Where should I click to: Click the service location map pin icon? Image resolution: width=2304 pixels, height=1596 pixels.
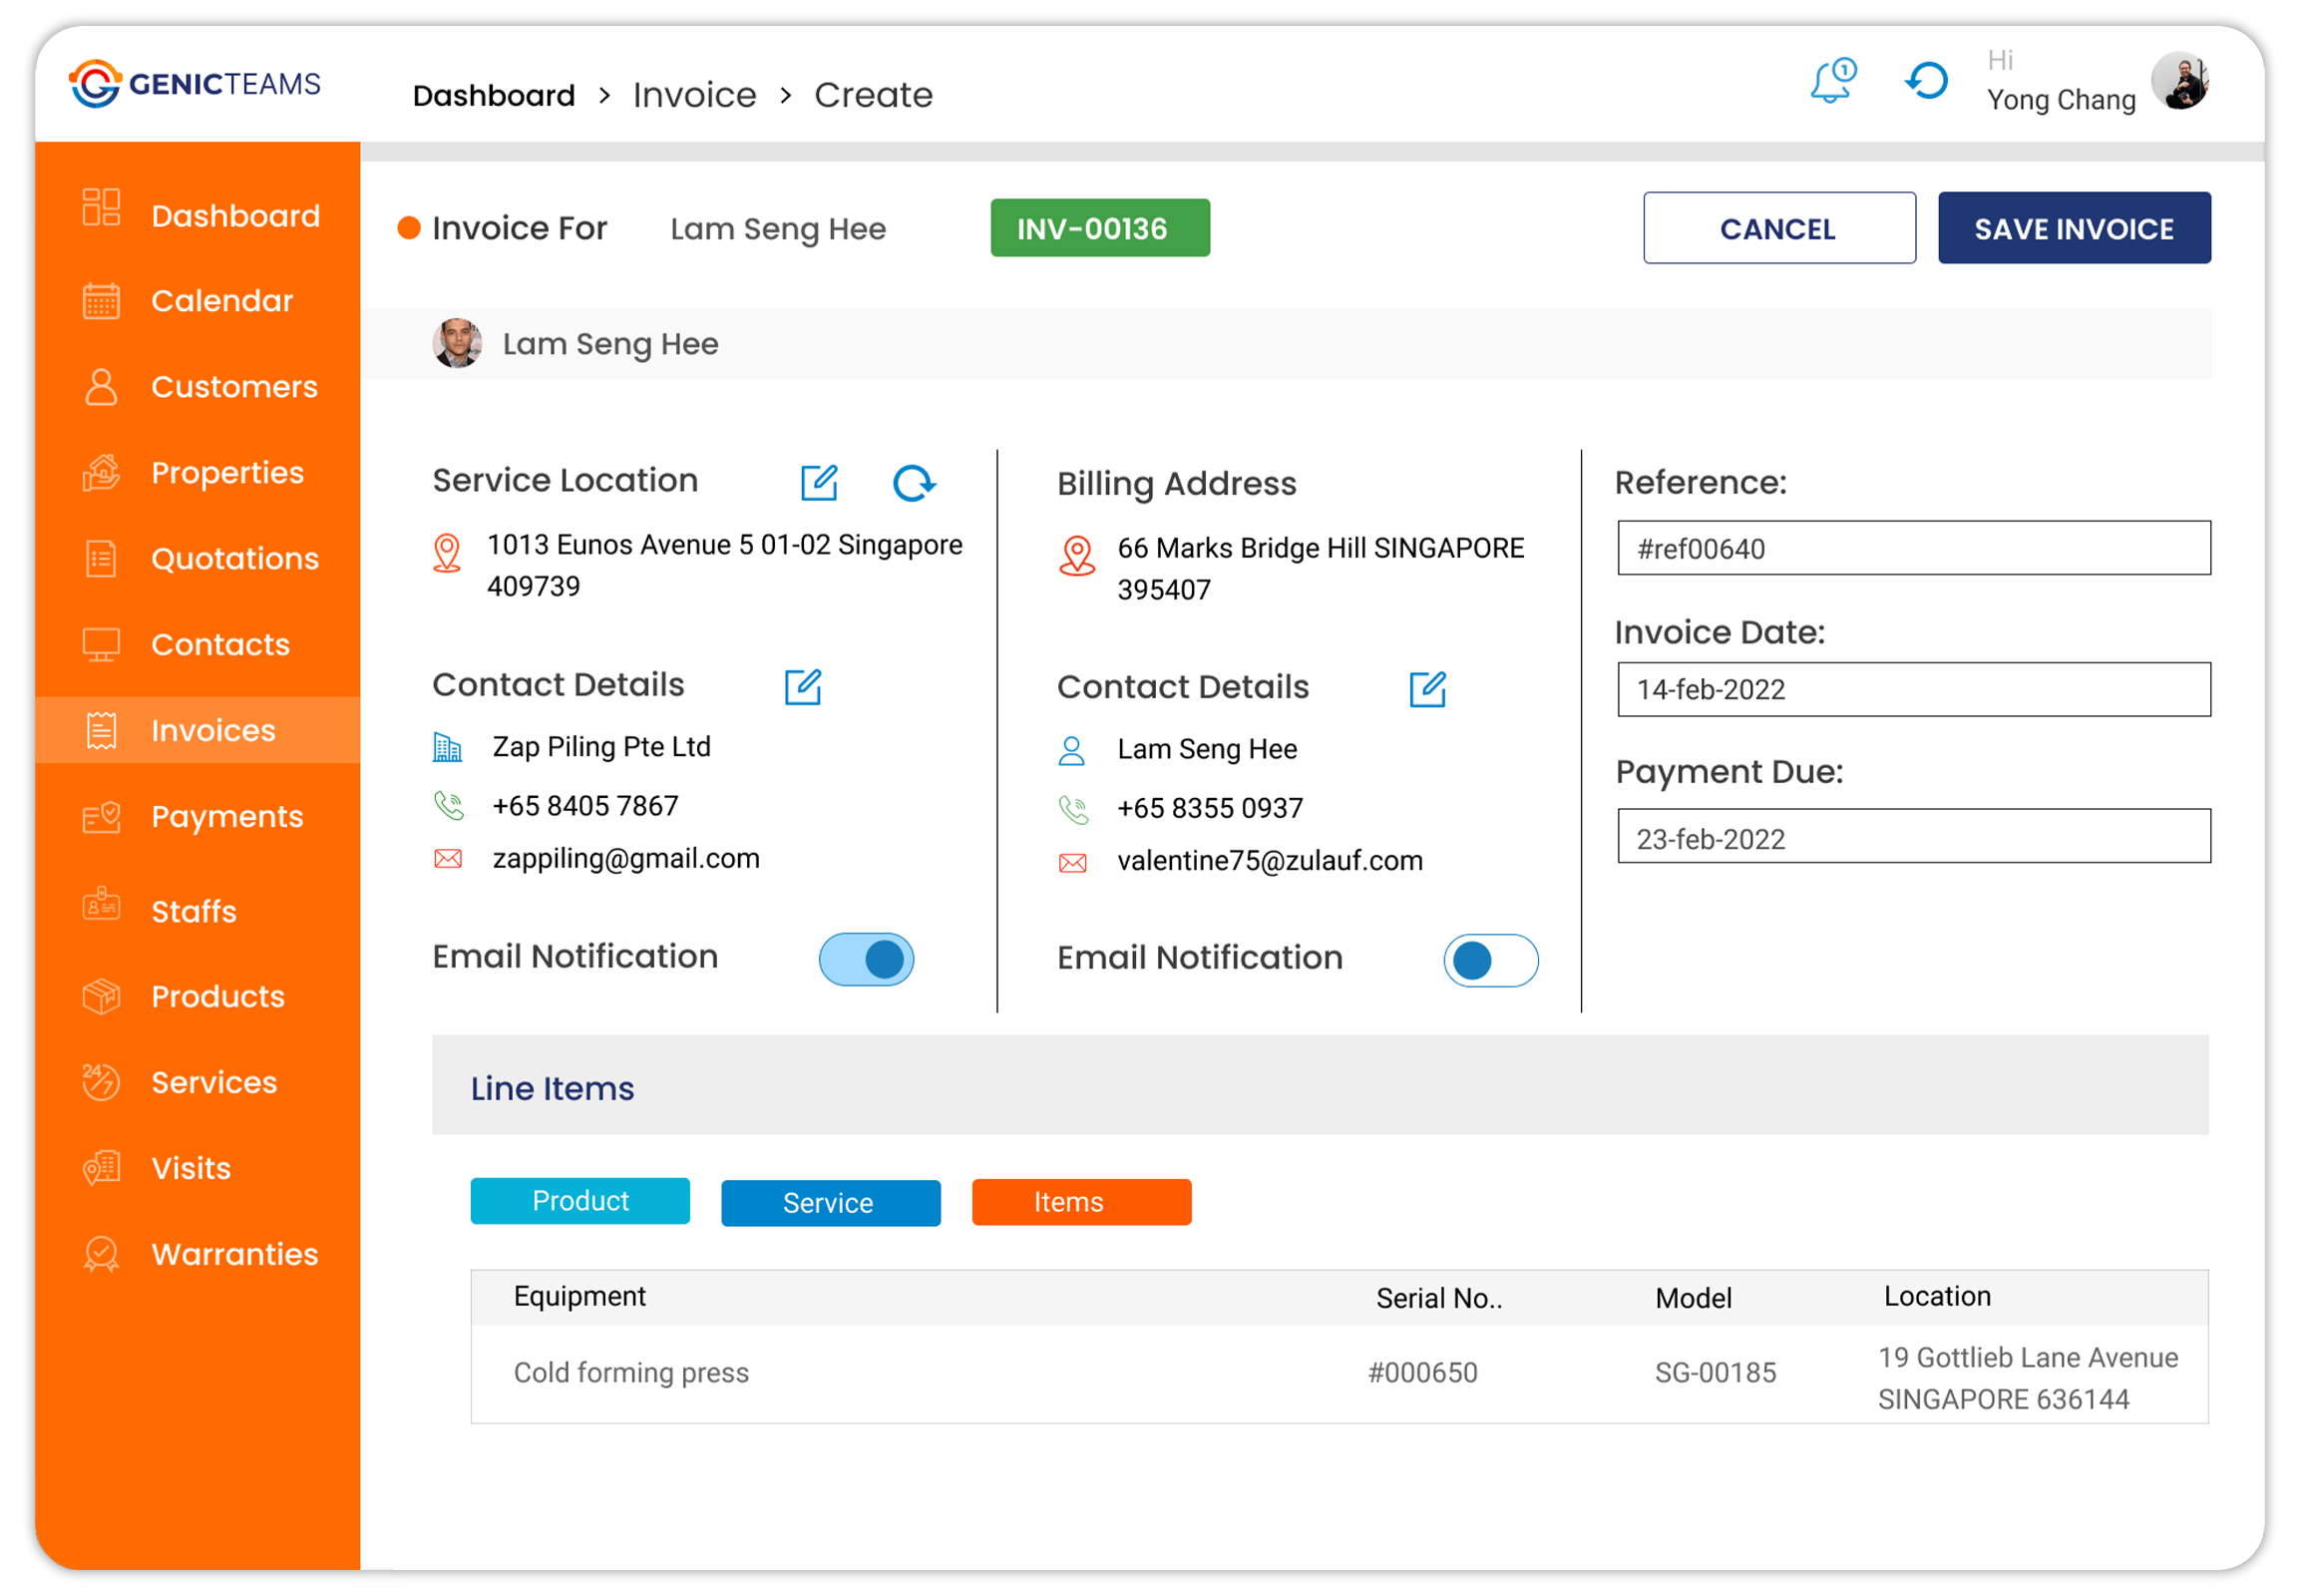click(447, 553)
